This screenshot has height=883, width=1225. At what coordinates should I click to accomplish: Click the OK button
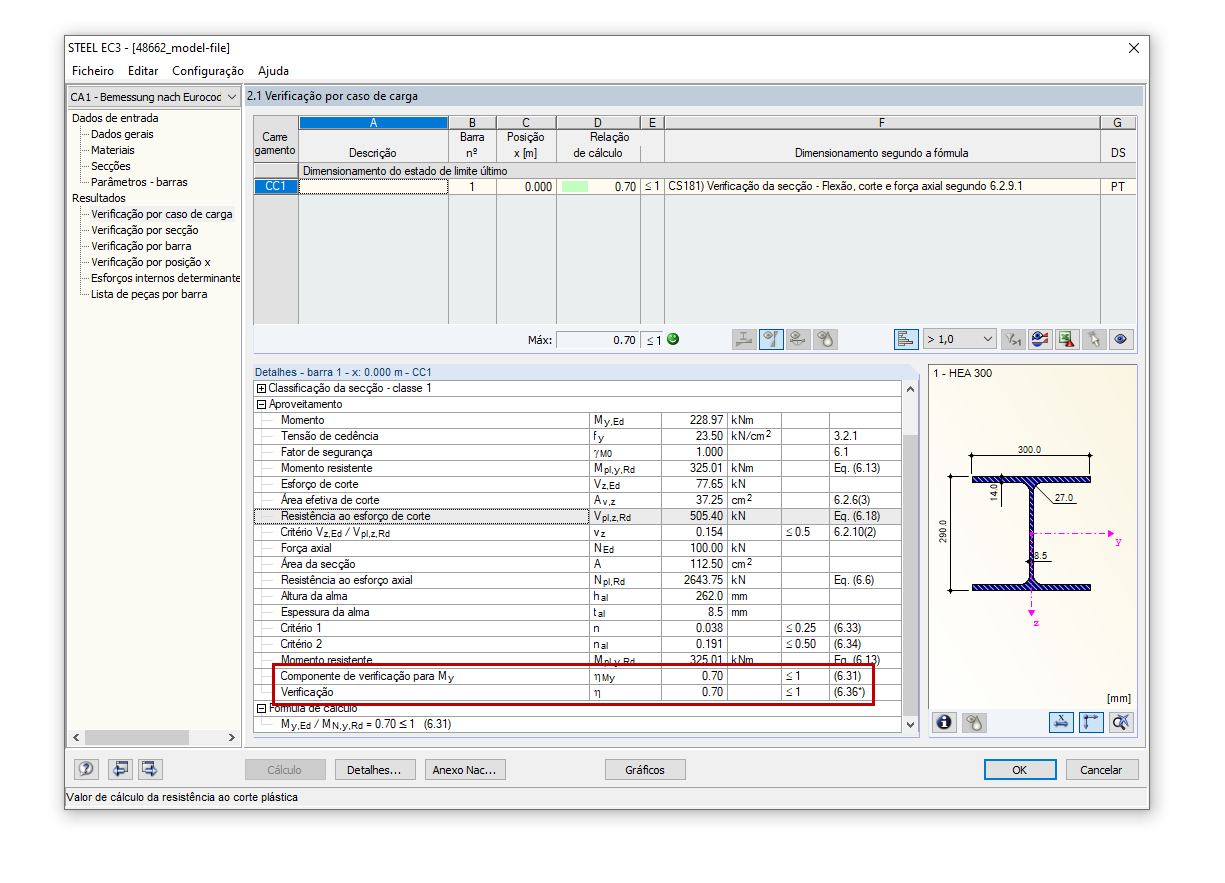tap(1019, 770)
